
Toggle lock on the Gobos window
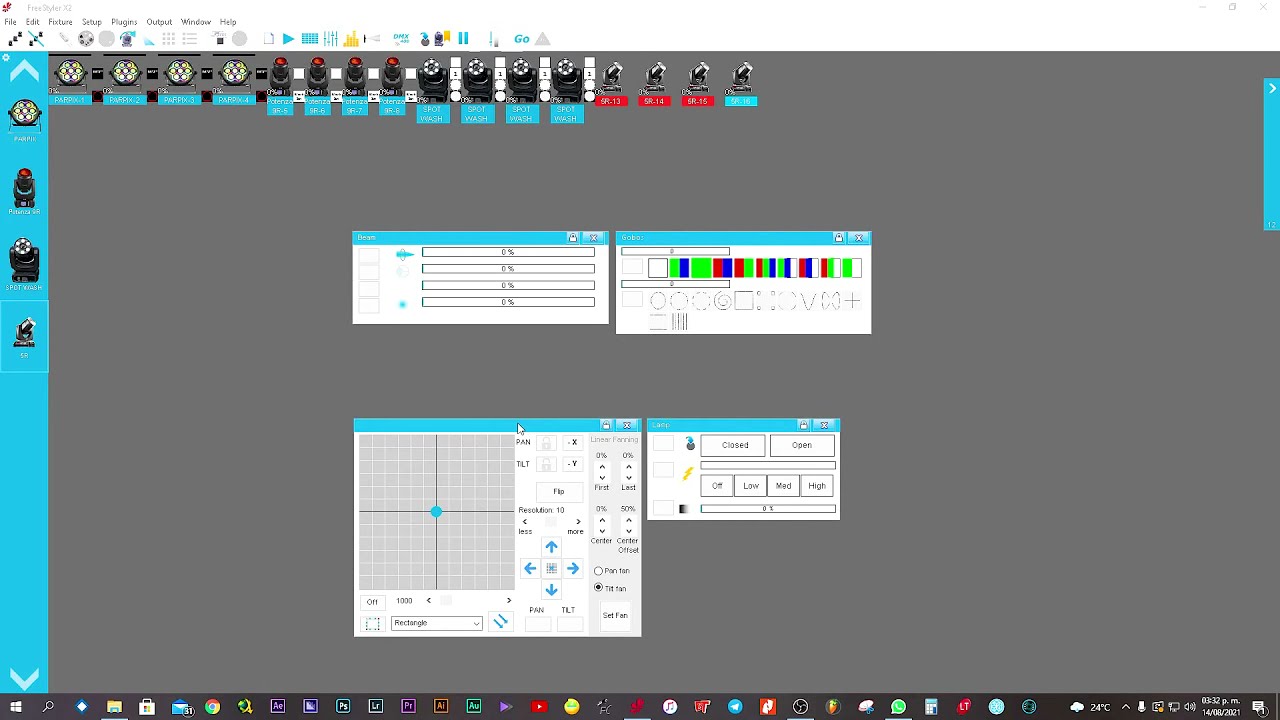[x=839, y=238]
